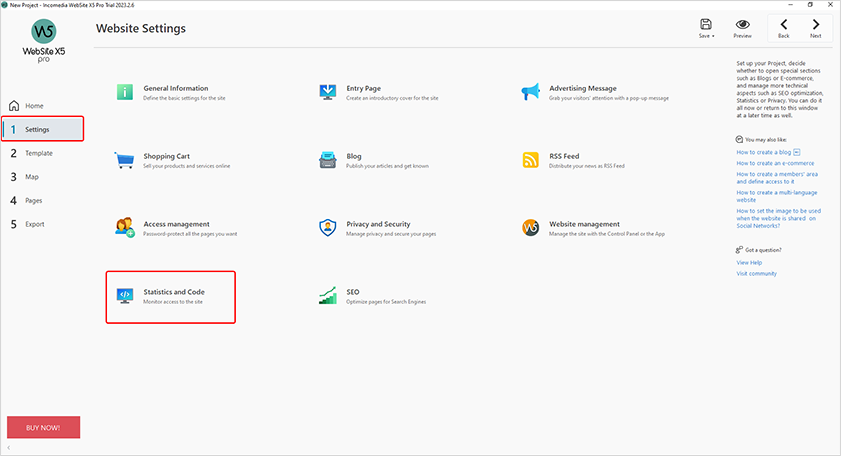
Task: Click the WebSite X5 pro logo
Action: [x=43, y=40]
